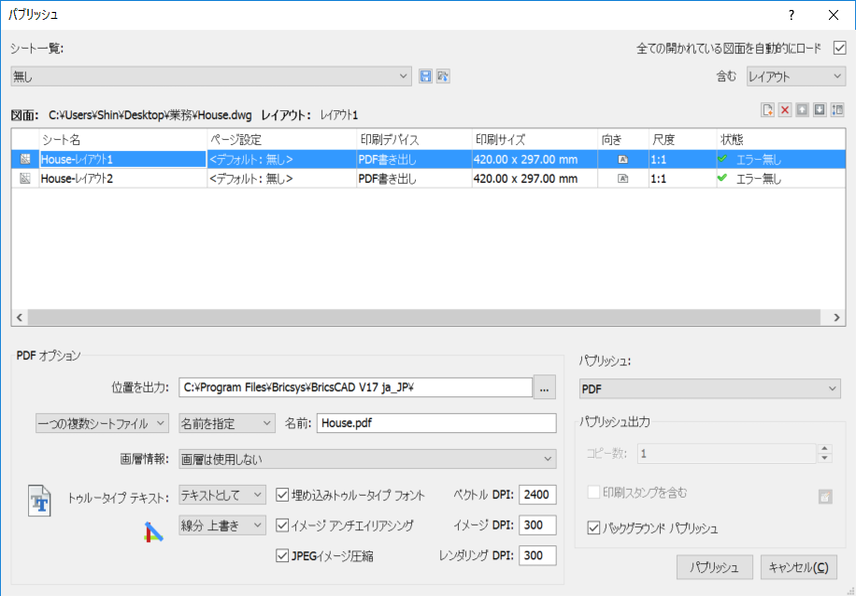Toggle JPEGイメージ圧縮 checkbox
The height and width of the screenshot is (596, 856).
point(282,556)
